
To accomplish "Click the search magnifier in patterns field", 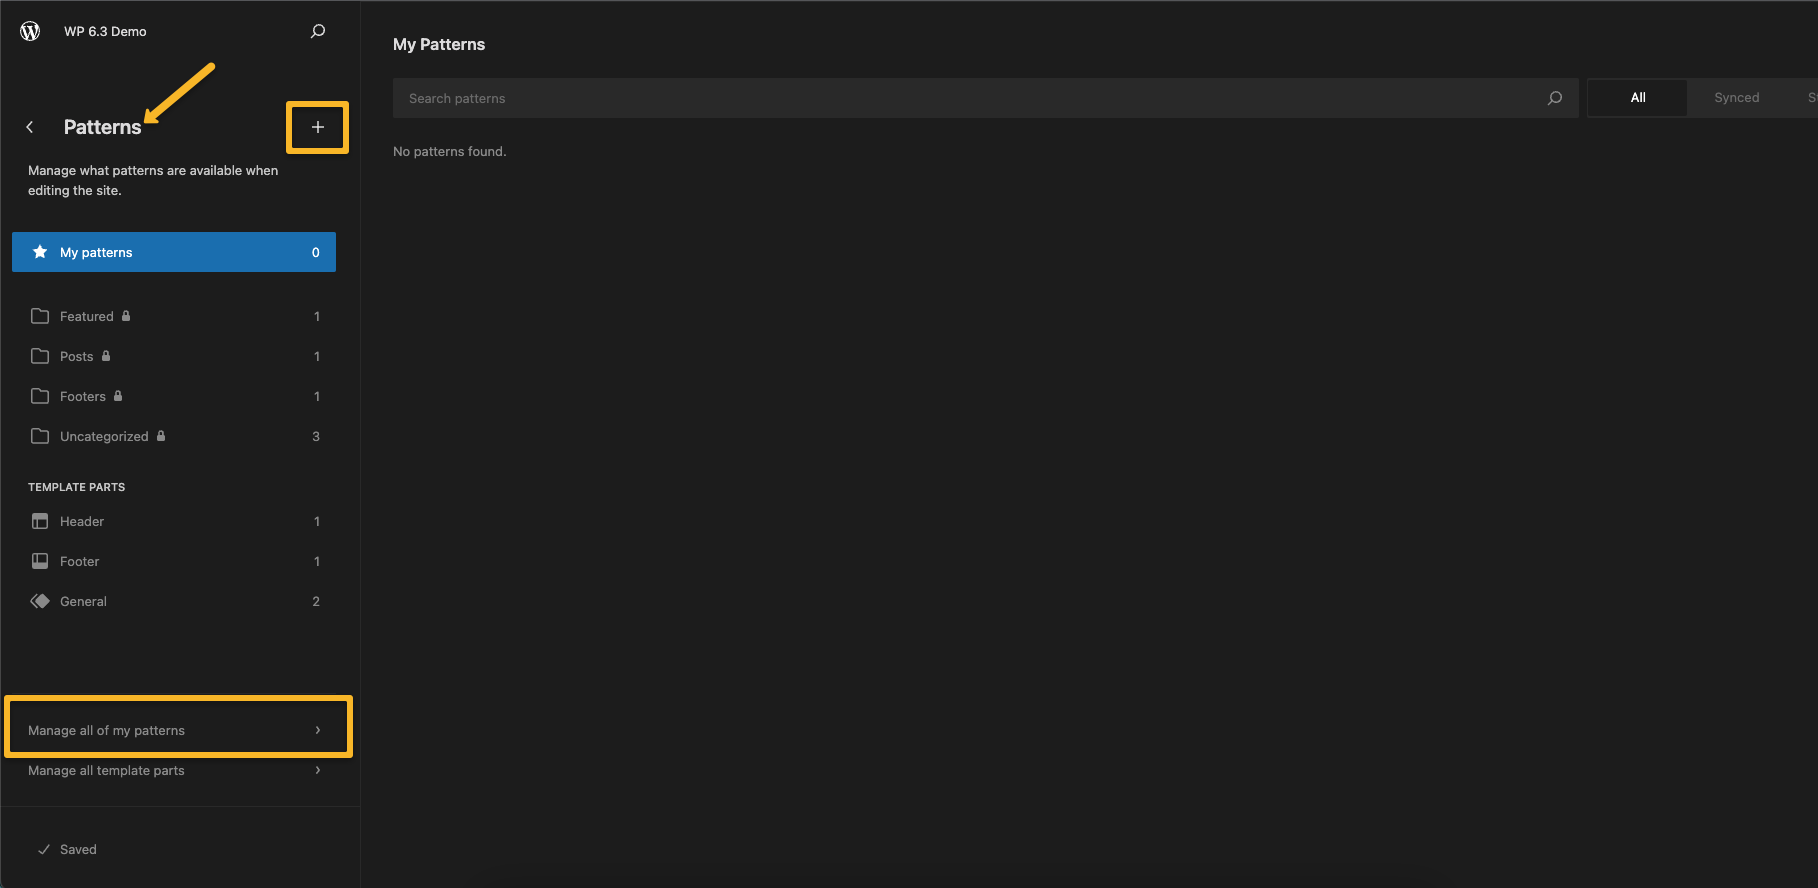I will [1555, 98].
